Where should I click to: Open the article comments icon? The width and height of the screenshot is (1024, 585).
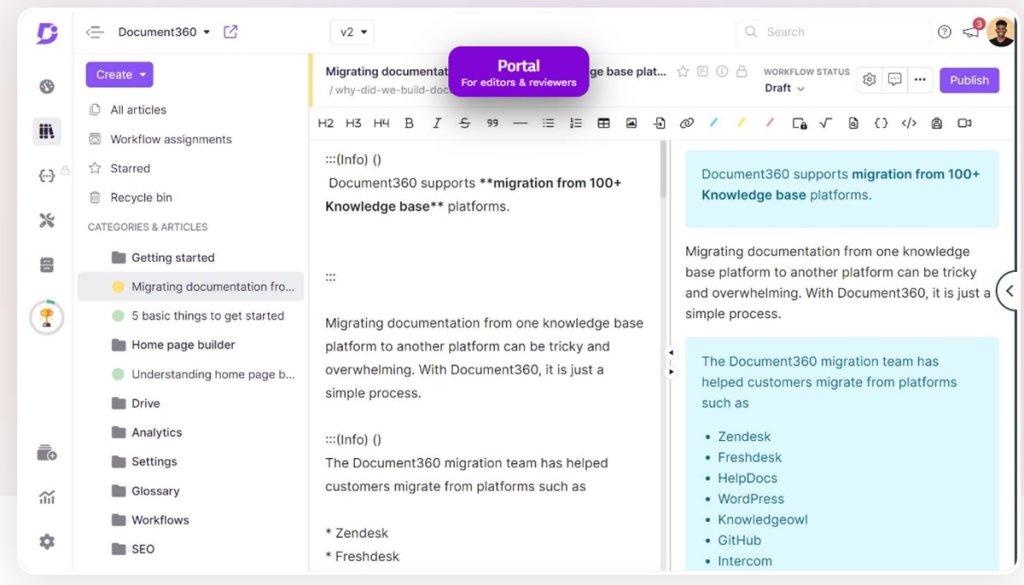[895, 80]
